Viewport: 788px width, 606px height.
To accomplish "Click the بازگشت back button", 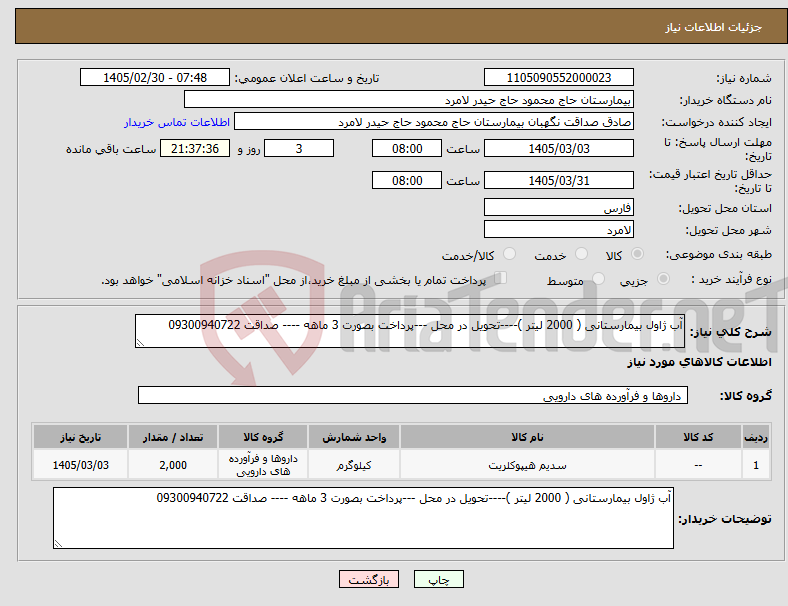I will (369, 579).
